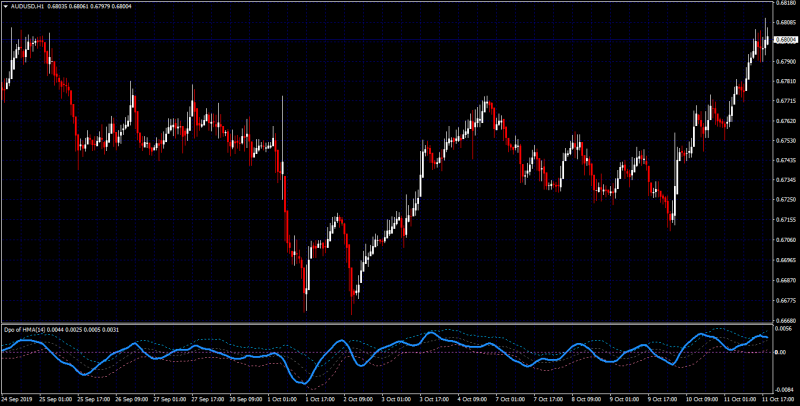Click the Dpo of HMA(14) indicator label
Viewport: 800px width, 406px height.
(22, 329)
